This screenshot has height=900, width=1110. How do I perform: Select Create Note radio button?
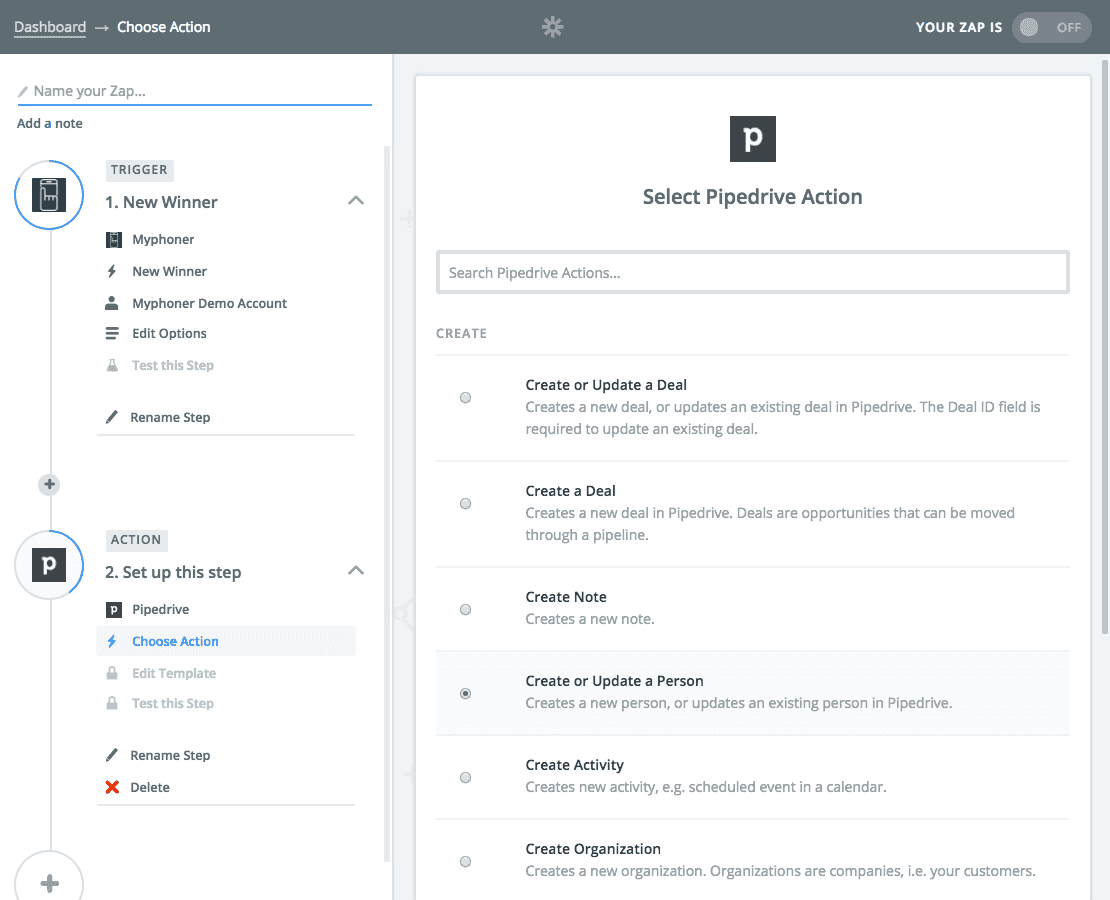coord(465,610)
